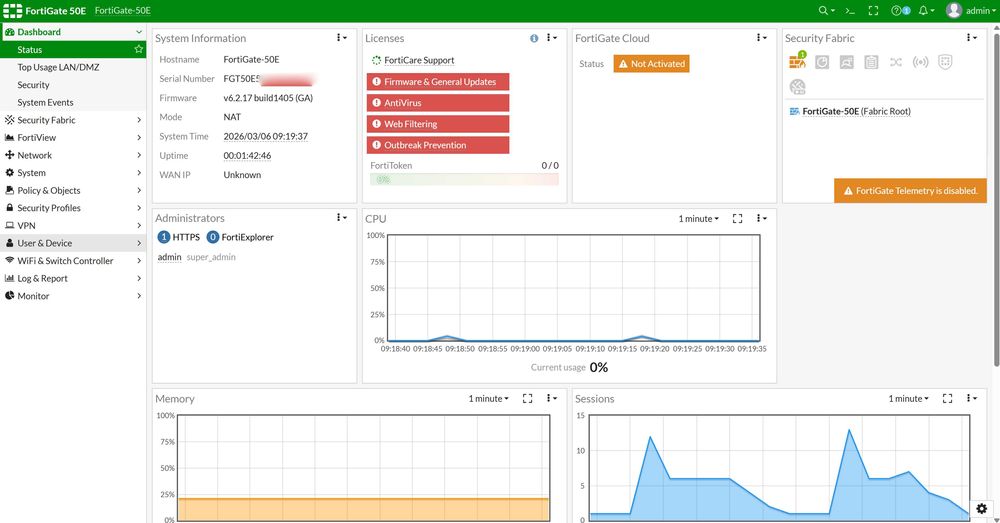
Task: Expand Policy & Objects sidebar menu
Action: [x=73, y=190]
